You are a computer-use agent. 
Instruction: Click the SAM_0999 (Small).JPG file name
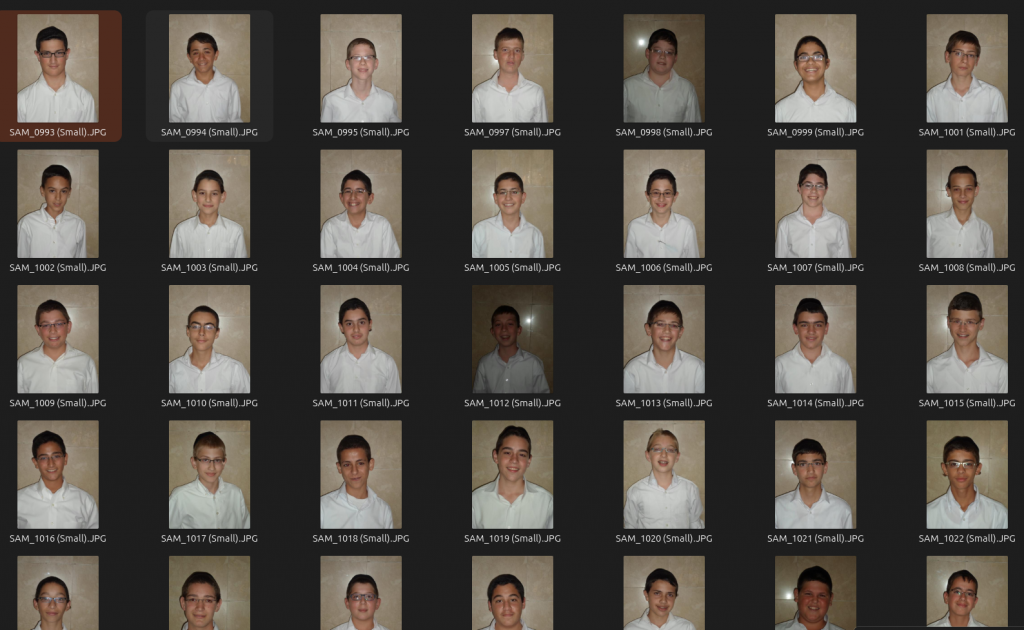(815, 133)
